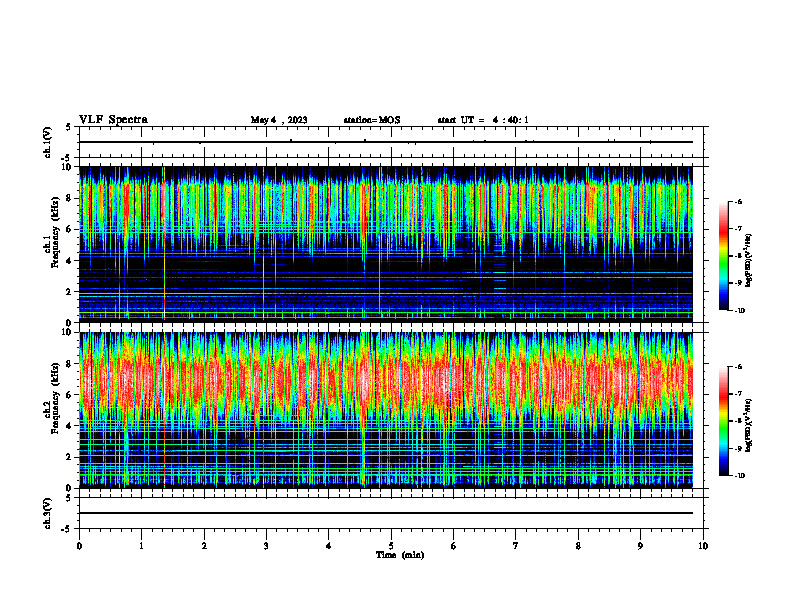Click the "-10" label on the ch.2 color bar
792x612 pixels.
[x=739, y=476]
